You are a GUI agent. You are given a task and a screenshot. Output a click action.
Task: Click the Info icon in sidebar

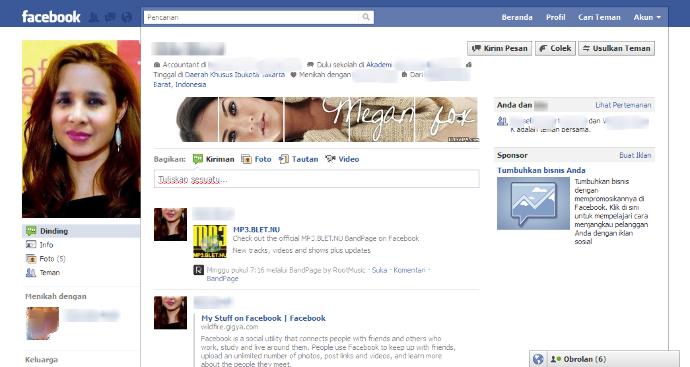31,245
